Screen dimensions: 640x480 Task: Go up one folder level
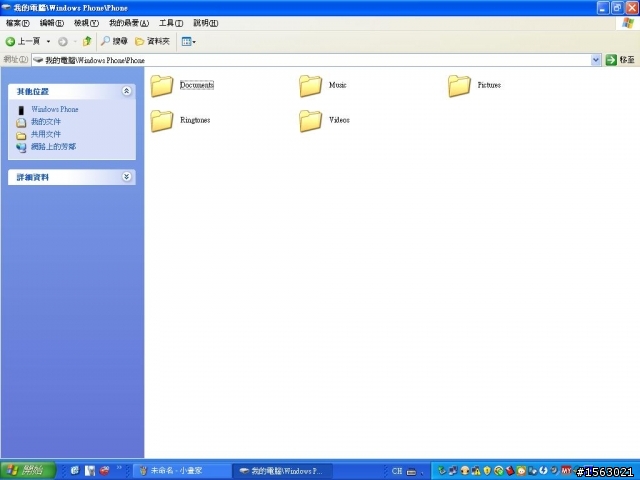click(87, 41)
